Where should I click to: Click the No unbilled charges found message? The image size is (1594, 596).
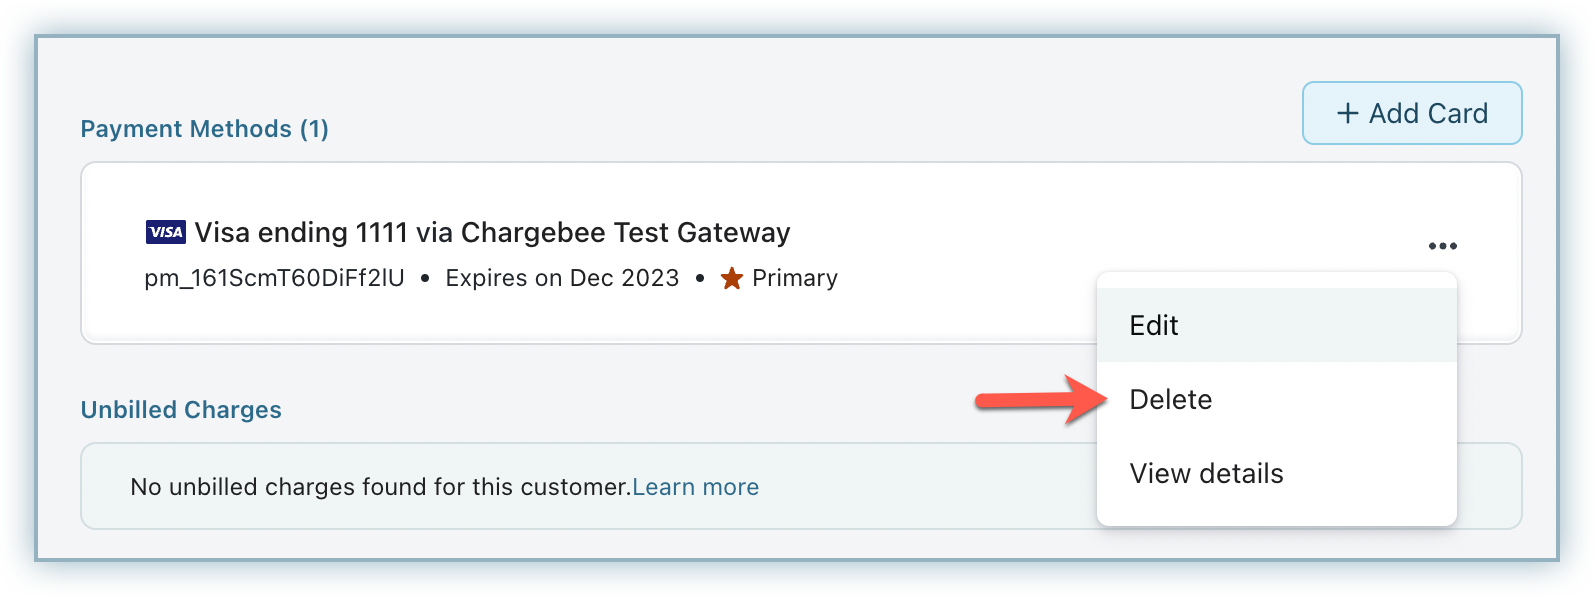pyautogui.click(x=380, y=487)
